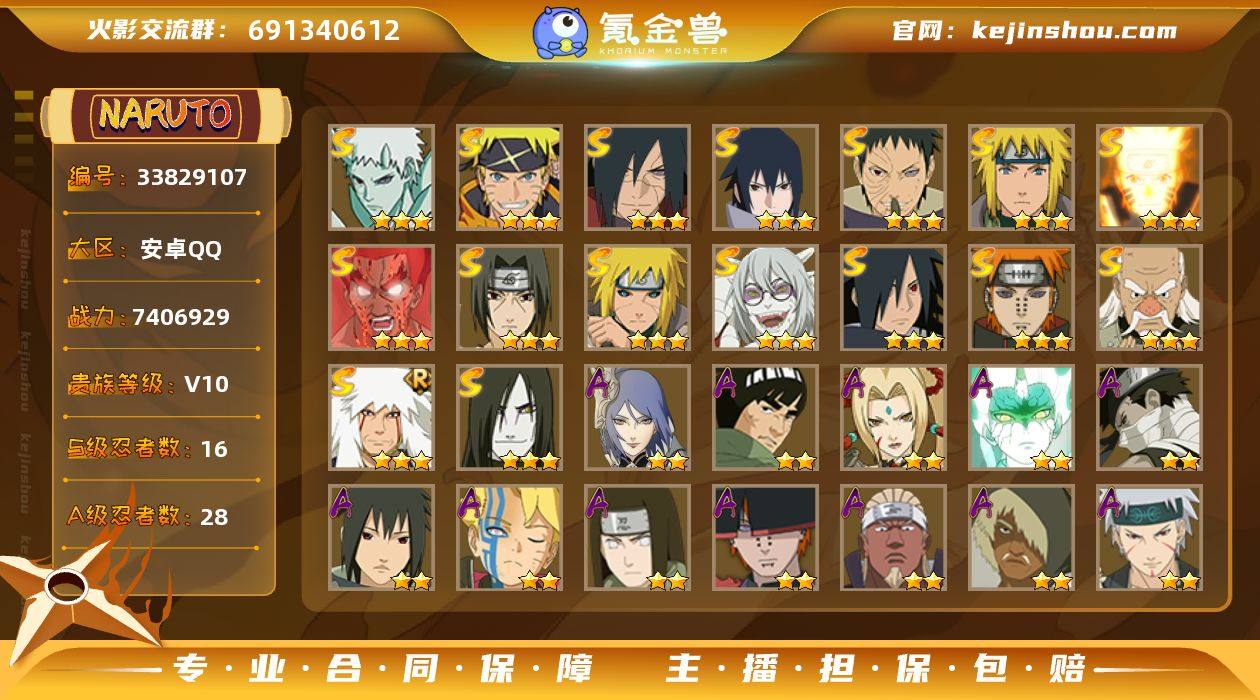Click the blue Khorium Monster mascot logo
The image size is (1260, 700).
point(559,31)
